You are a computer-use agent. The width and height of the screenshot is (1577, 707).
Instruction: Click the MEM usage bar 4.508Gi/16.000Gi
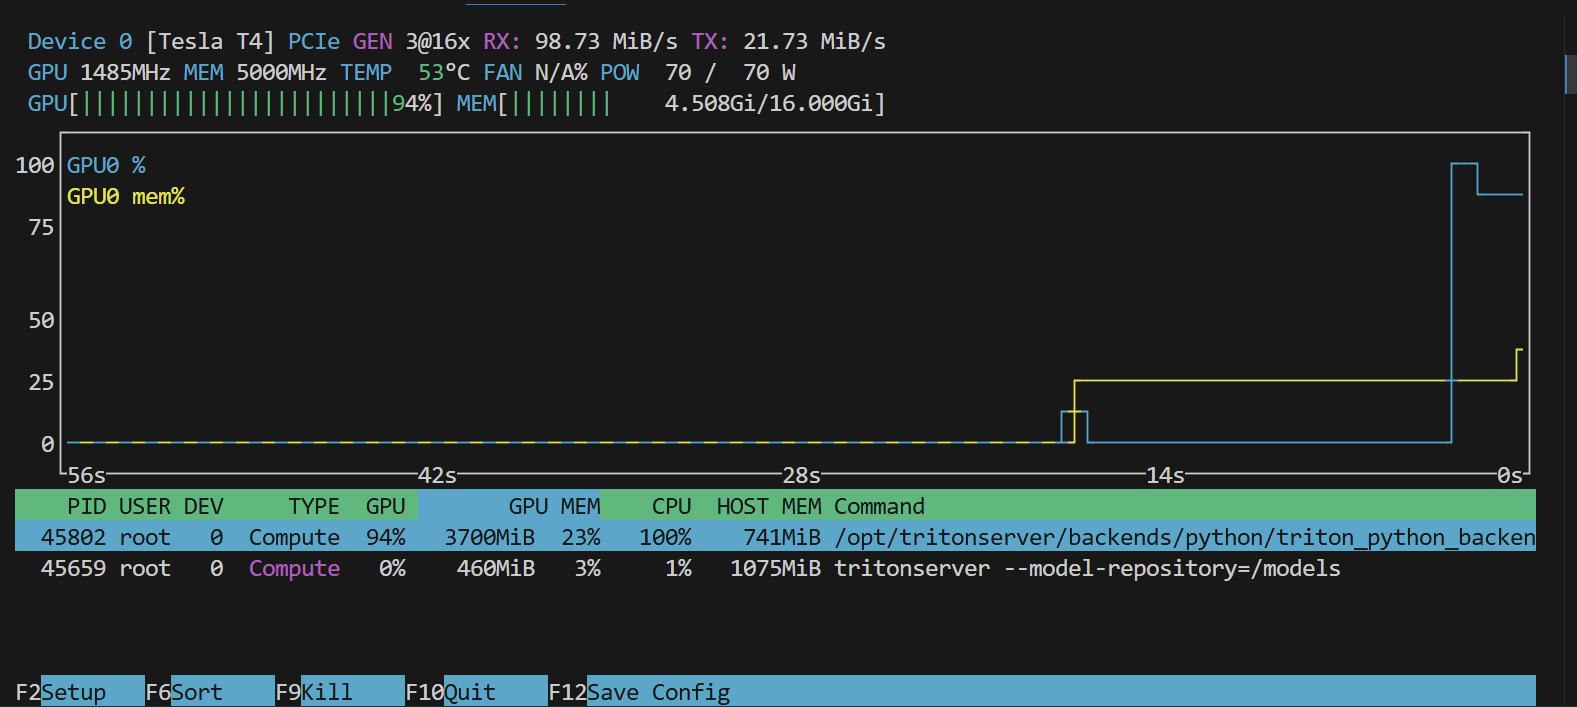pos(670,103)
